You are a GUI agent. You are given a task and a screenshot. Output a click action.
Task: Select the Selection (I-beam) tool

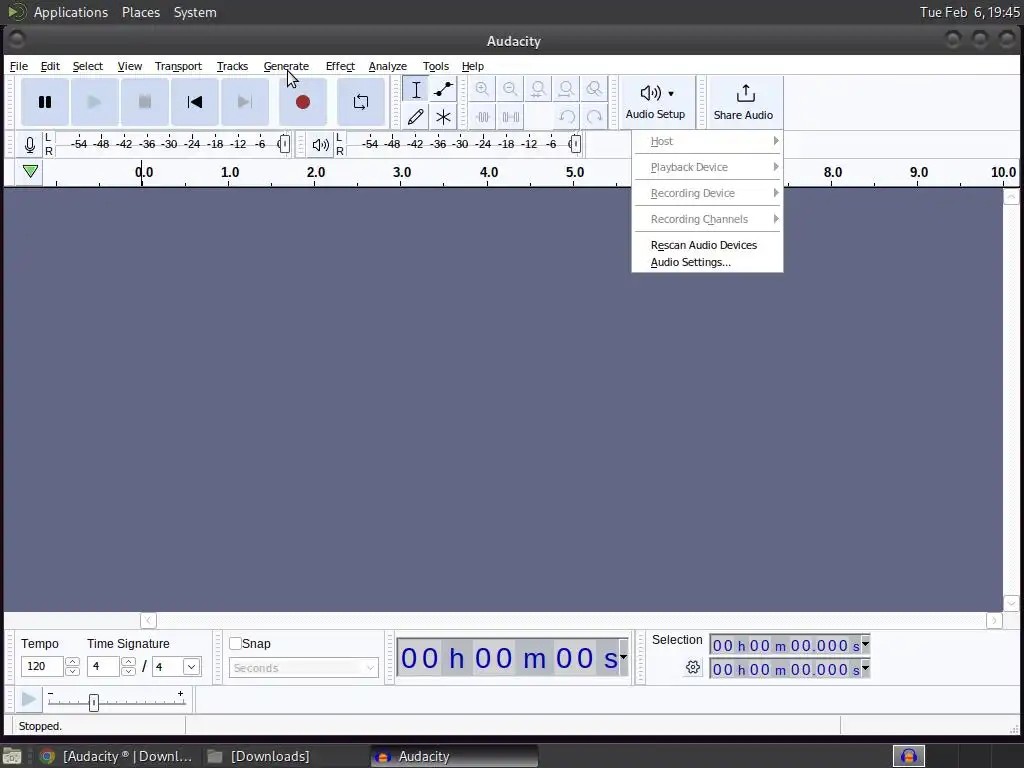coord(415,89)
